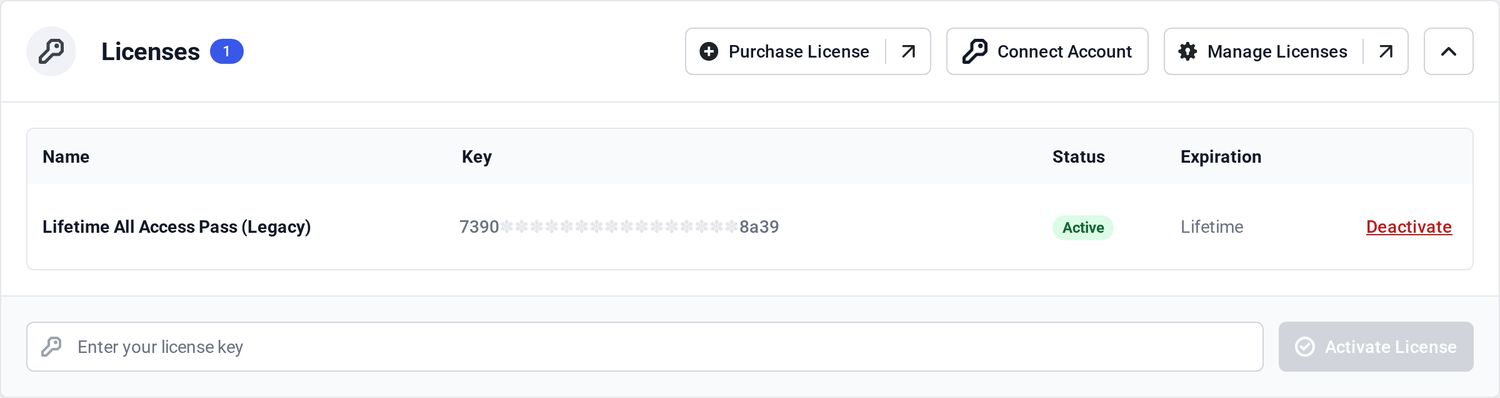Viewport: 1500px width, 398px height.
Task: Open the Manage Licenses button
Action: click(x=1286, y=51)
